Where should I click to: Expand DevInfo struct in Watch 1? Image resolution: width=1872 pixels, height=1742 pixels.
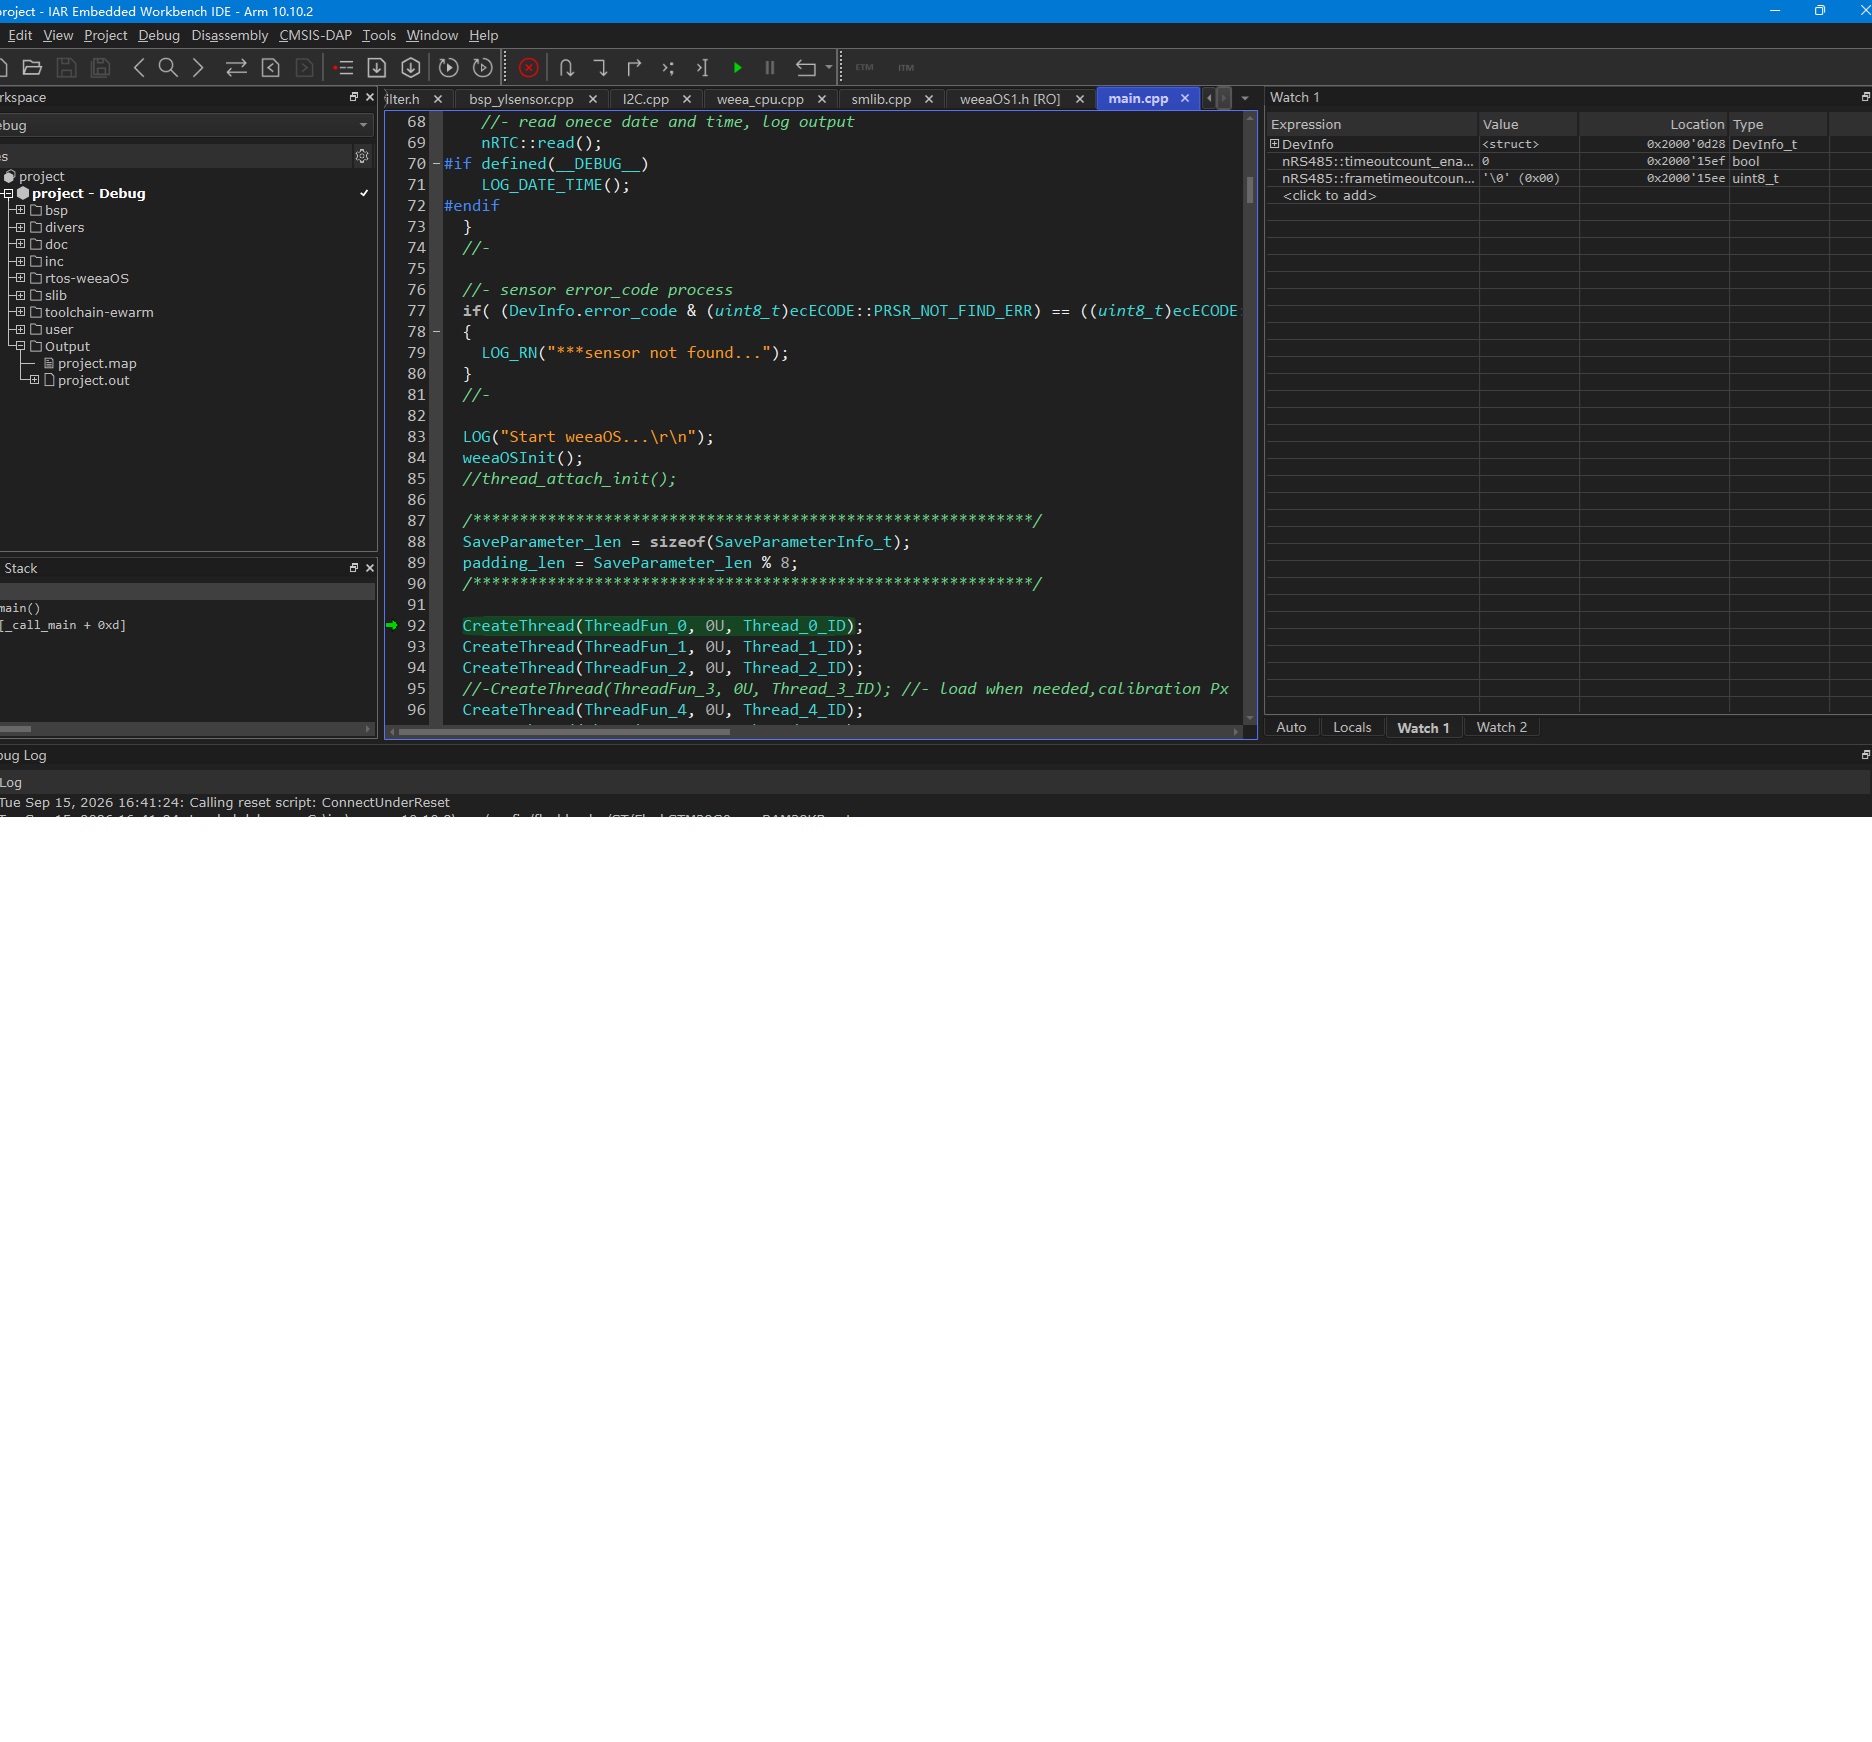pyautogui.click(x=1275, y=144)
